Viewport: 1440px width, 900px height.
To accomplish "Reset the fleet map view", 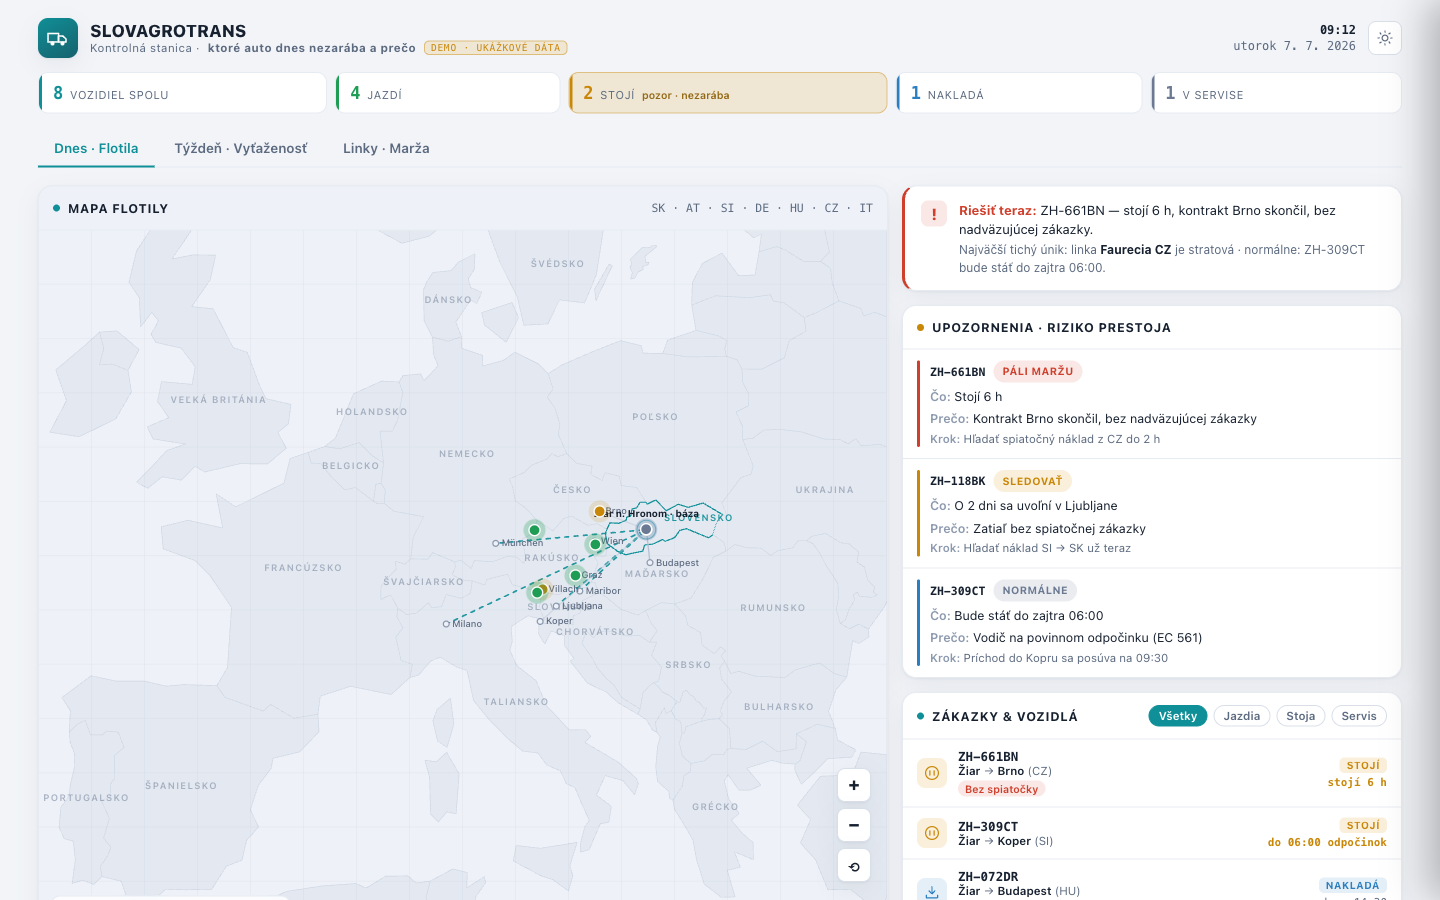I will 854,866.
